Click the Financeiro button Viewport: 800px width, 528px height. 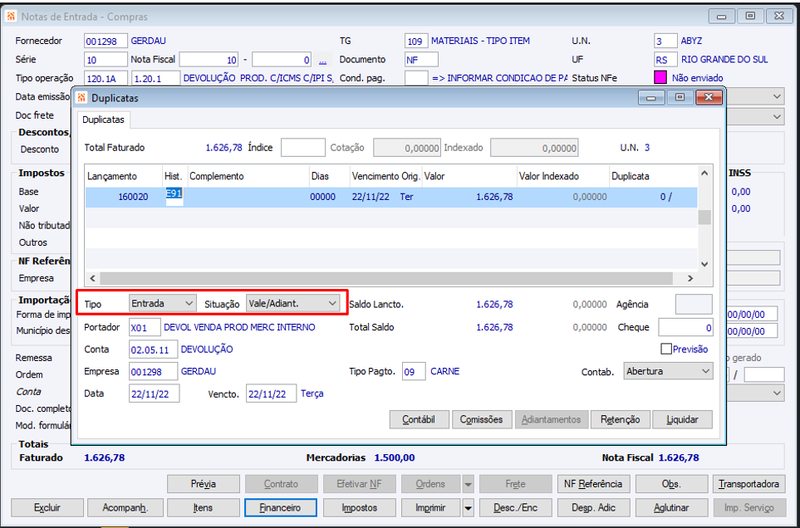(x=281, y=508)
